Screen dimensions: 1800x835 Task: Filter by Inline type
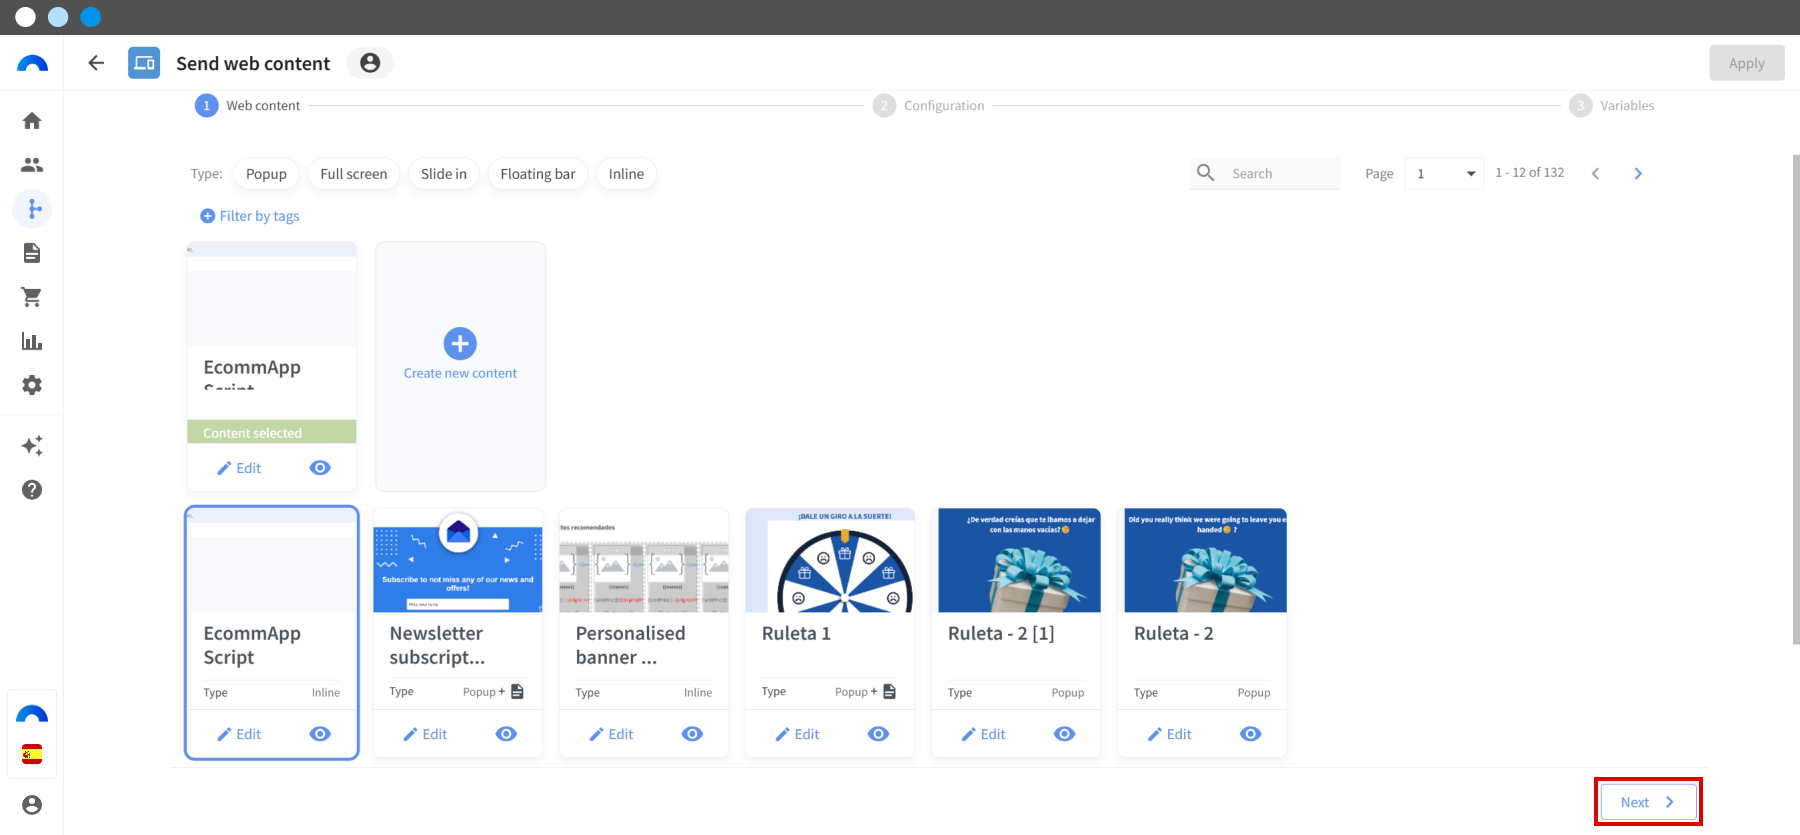click(626, 174)
